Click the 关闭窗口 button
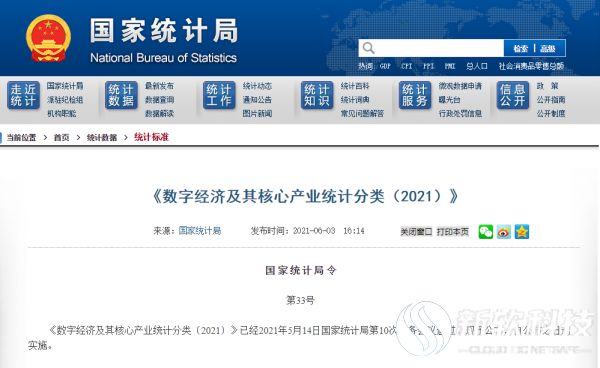The width and height of the screenshot is (600, 368). click(416, 232)
